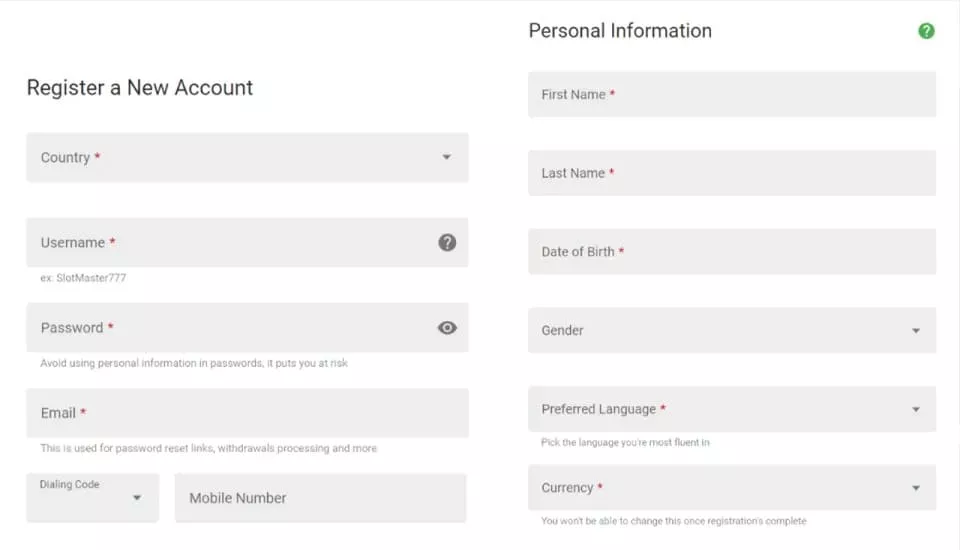The image size is (960, 550).
Task: Click the green help icon beside Personal Information
Action: (x=926, y=31)
